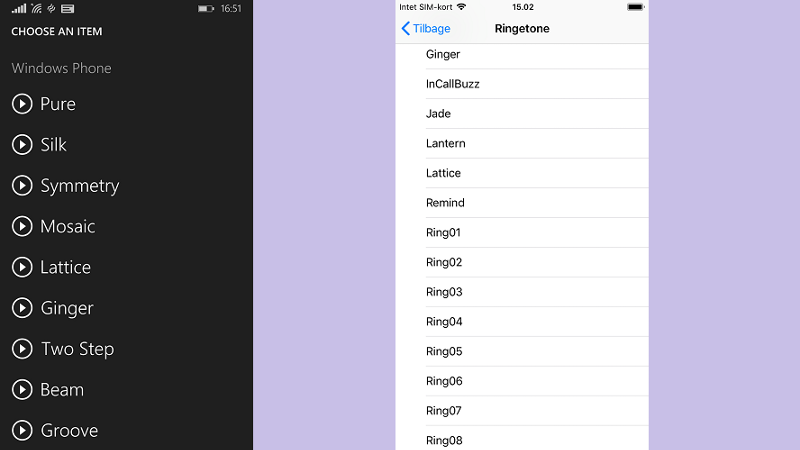Tap the 15.02 clock on iPhone
This screenshot has width=800, height=450.
(x=523, y=7)
